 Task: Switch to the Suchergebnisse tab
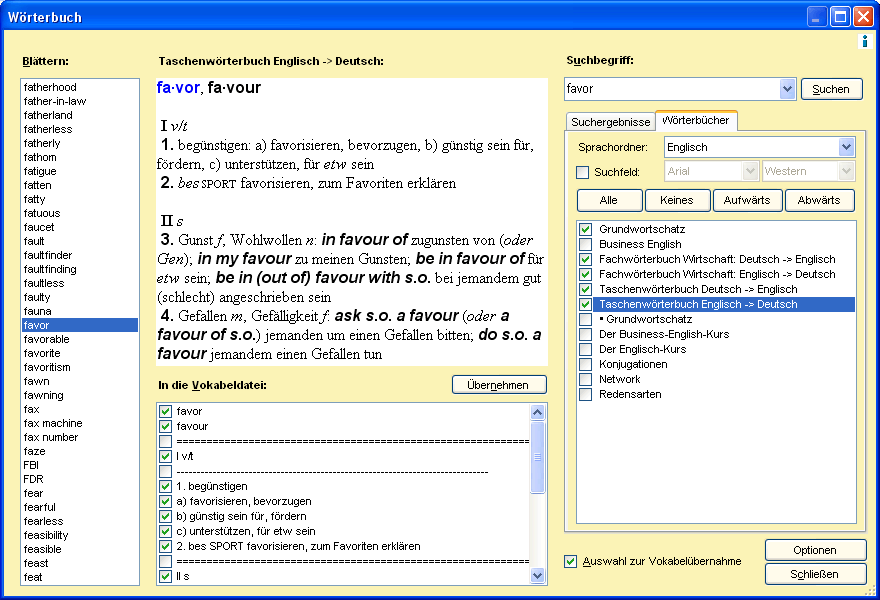(x=610, y=122)
